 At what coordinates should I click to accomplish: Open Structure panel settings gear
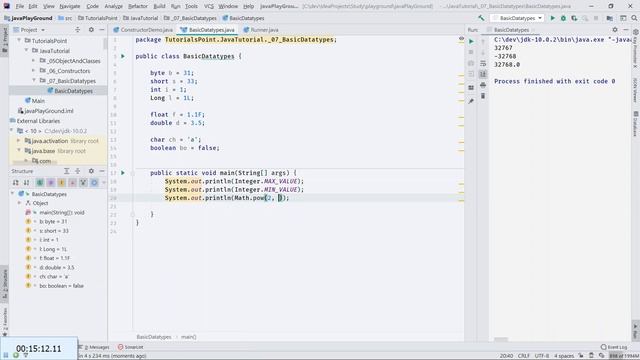(91, 171)
